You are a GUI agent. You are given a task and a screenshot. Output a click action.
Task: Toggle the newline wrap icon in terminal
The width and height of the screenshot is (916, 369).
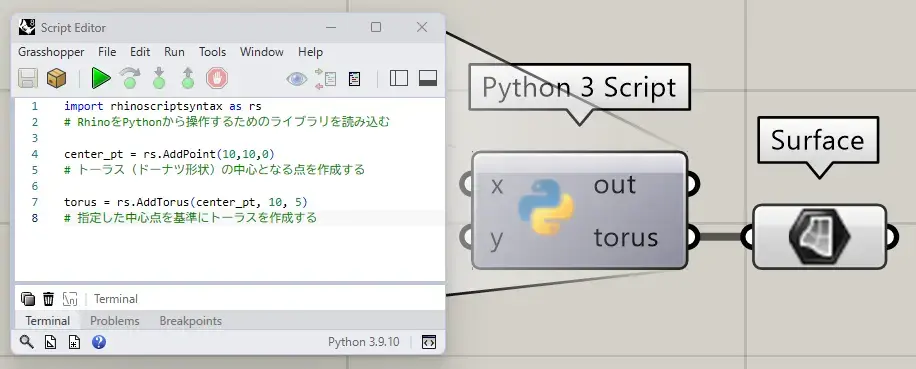pos(70,299)
